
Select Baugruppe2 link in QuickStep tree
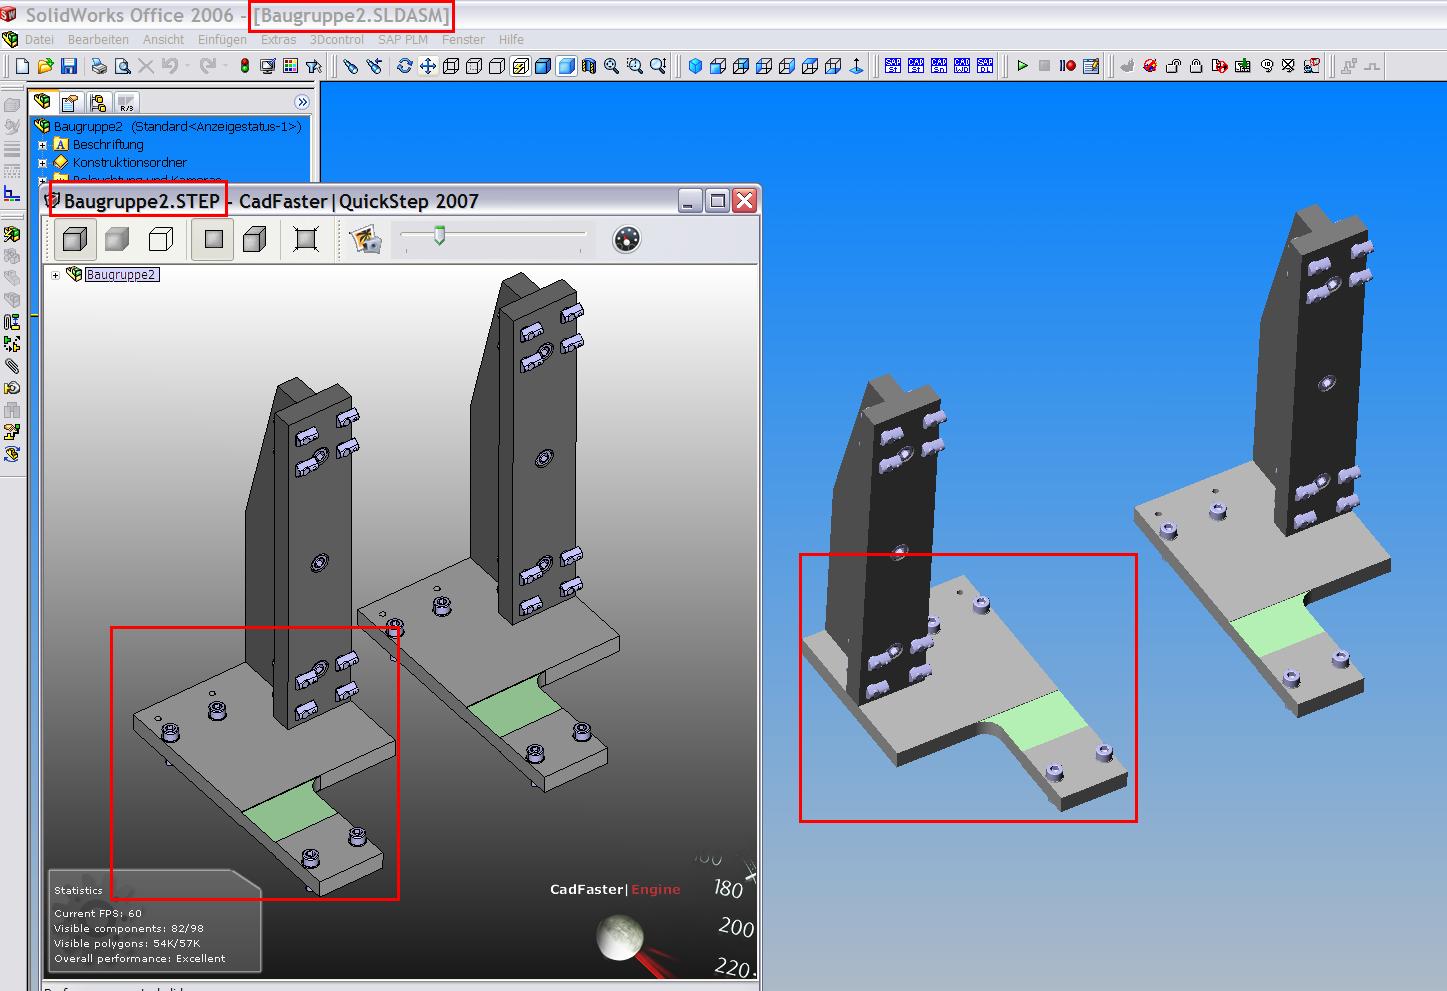[x=121, y=275]
